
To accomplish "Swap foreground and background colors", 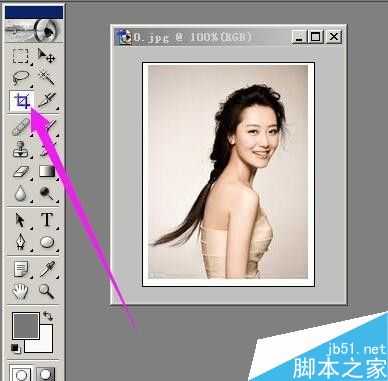I will point(49,316).
